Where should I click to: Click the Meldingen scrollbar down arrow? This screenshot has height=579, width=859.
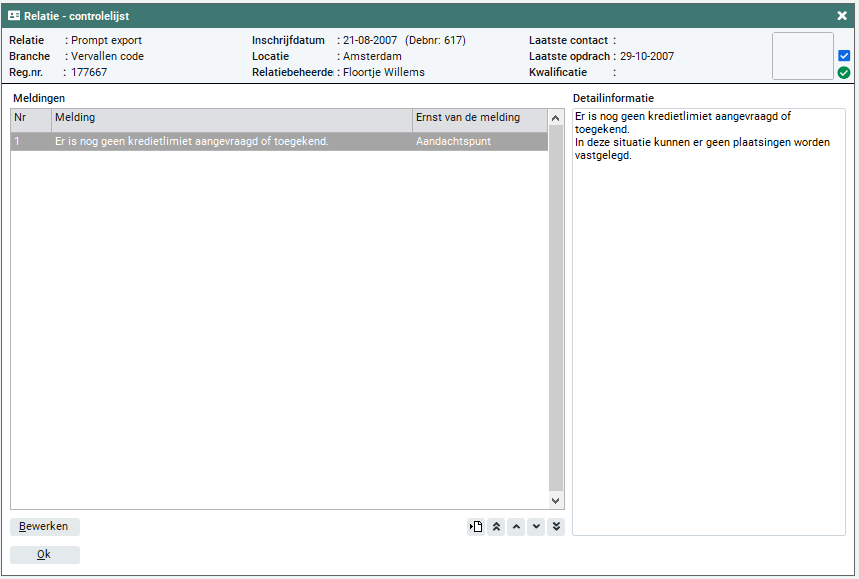(556, 500)
